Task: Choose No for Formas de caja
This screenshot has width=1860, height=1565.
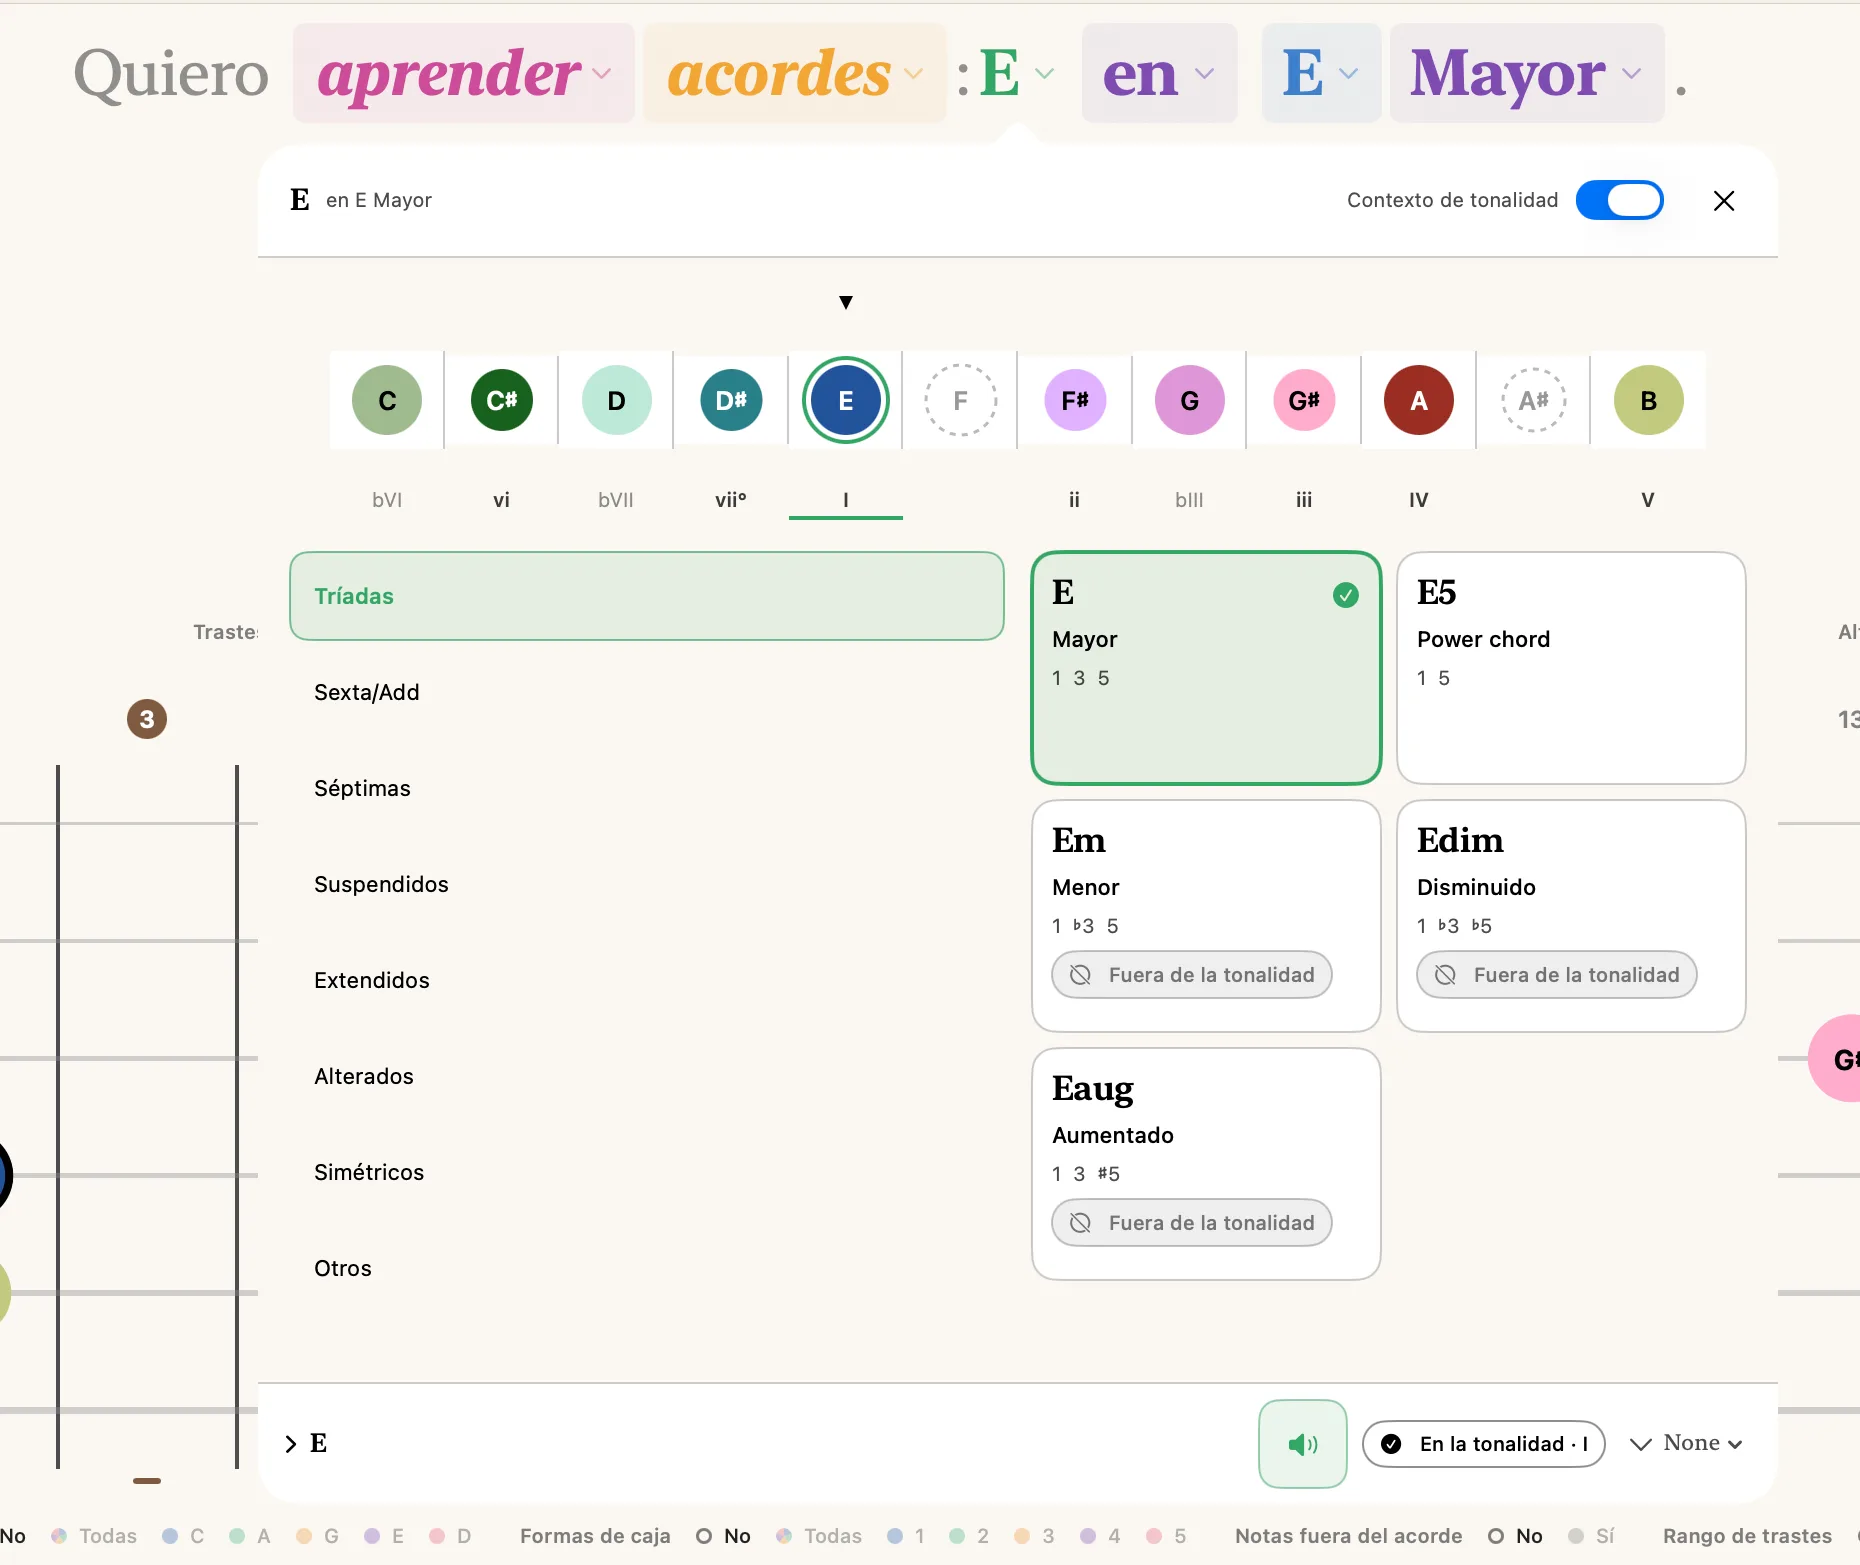Action: pos(724,1536)
